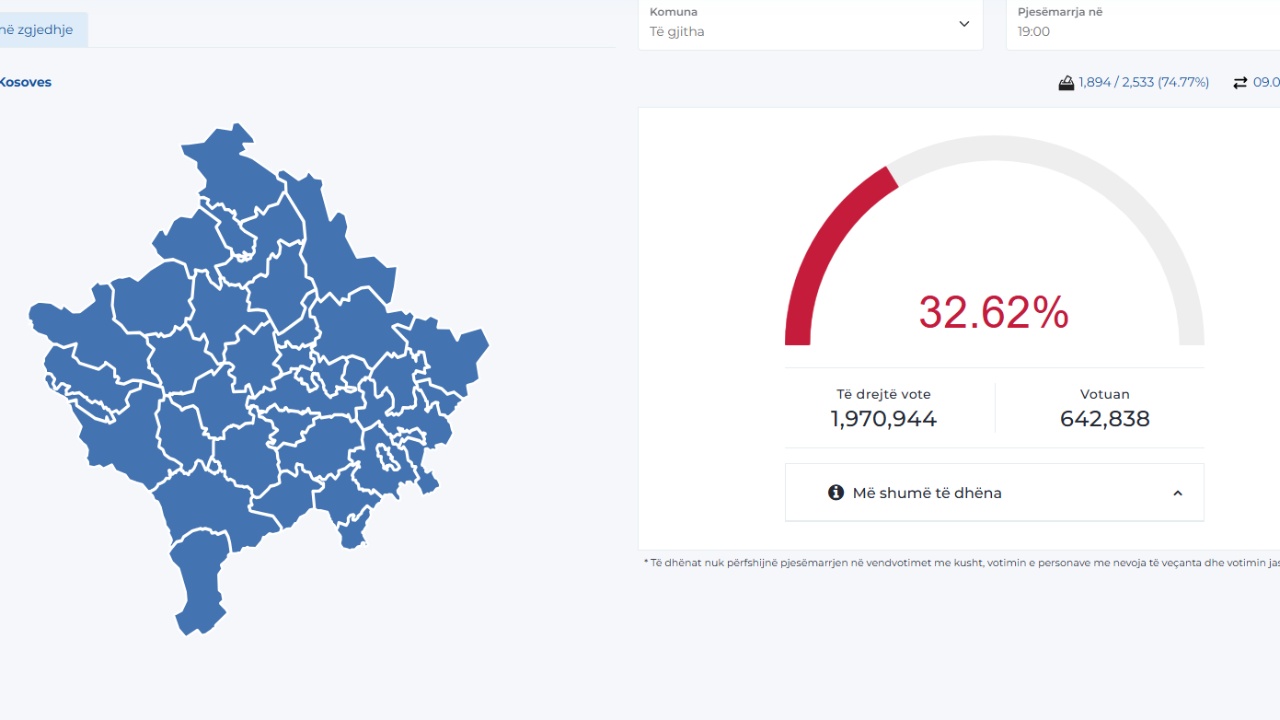Click the red filled portion of turnout gauge
The height and width of the screenshot is (720, 1280).
pos(820,260)
